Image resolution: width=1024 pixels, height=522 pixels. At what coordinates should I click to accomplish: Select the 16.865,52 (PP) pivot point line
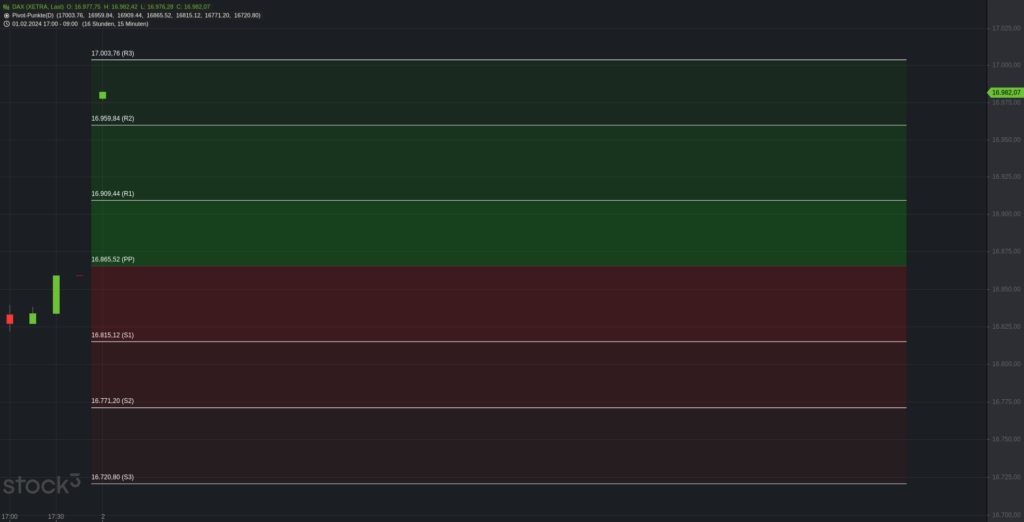tap(498, 266)
